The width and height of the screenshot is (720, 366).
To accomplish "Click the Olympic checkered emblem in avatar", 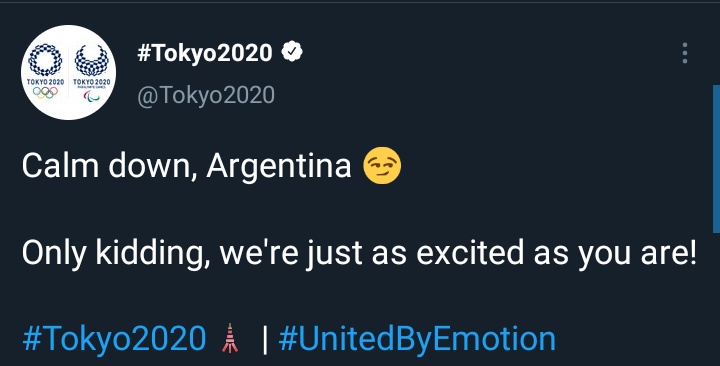I will (x=45, y=60).
